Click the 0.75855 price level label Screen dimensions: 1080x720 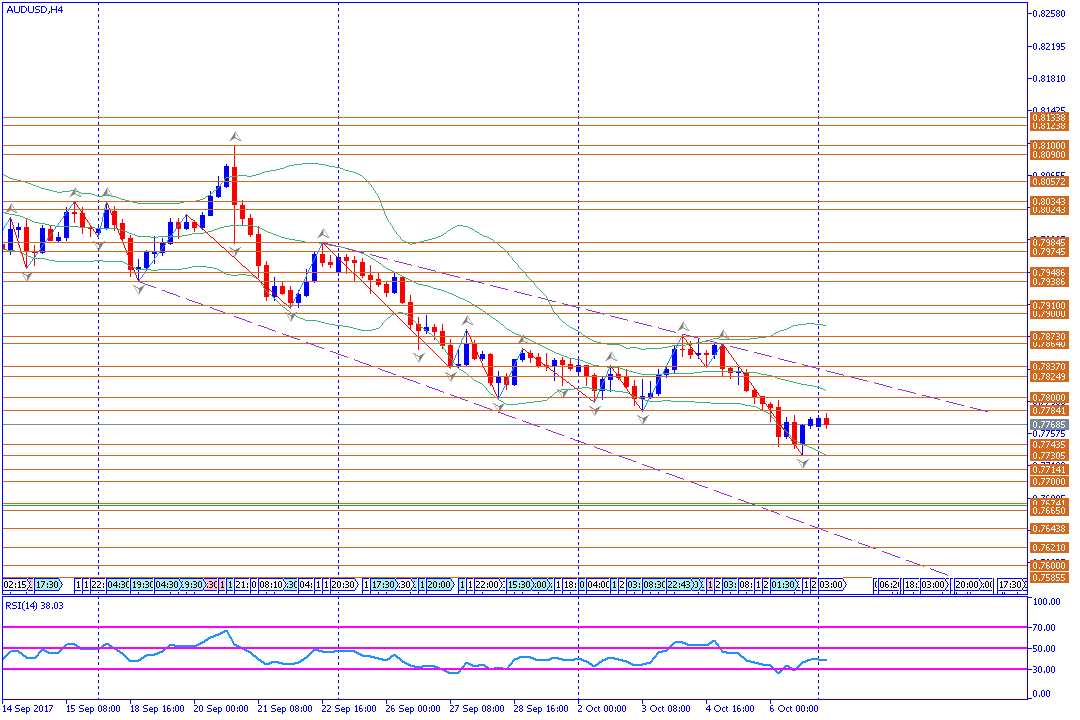[x=1048, y=578]
